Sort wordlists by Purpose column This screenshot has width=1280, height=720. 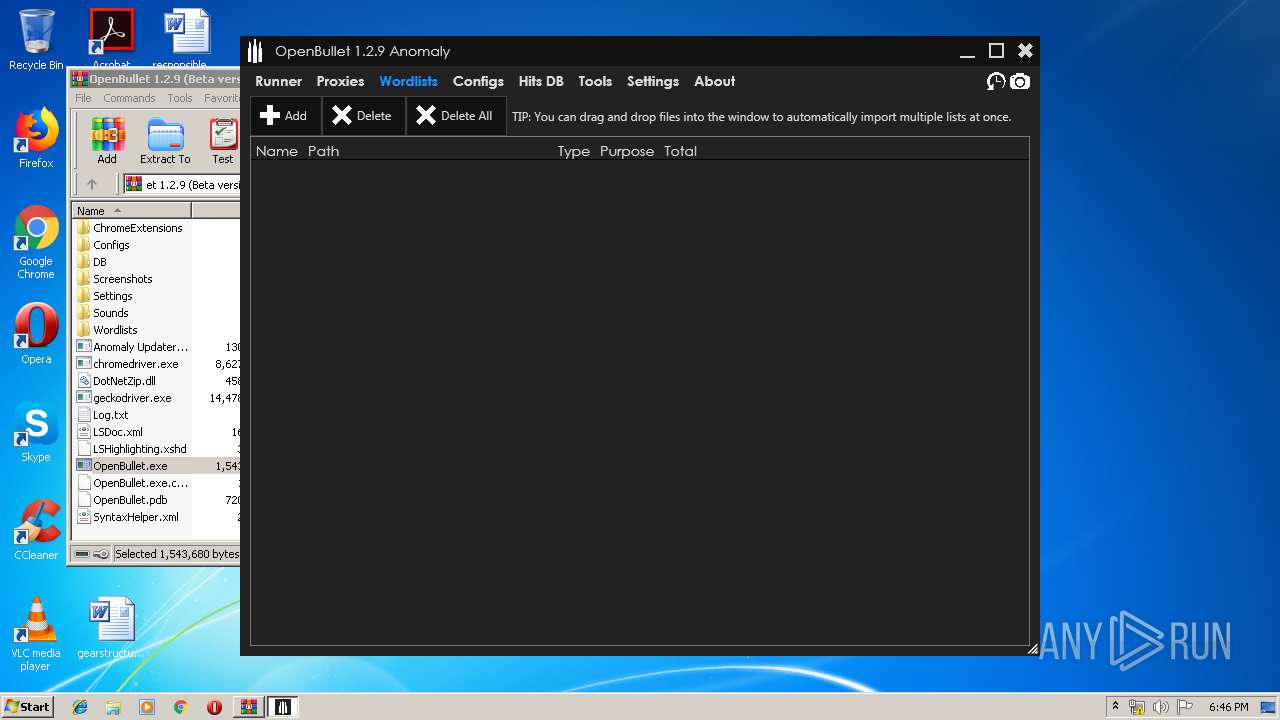point(627,151)
